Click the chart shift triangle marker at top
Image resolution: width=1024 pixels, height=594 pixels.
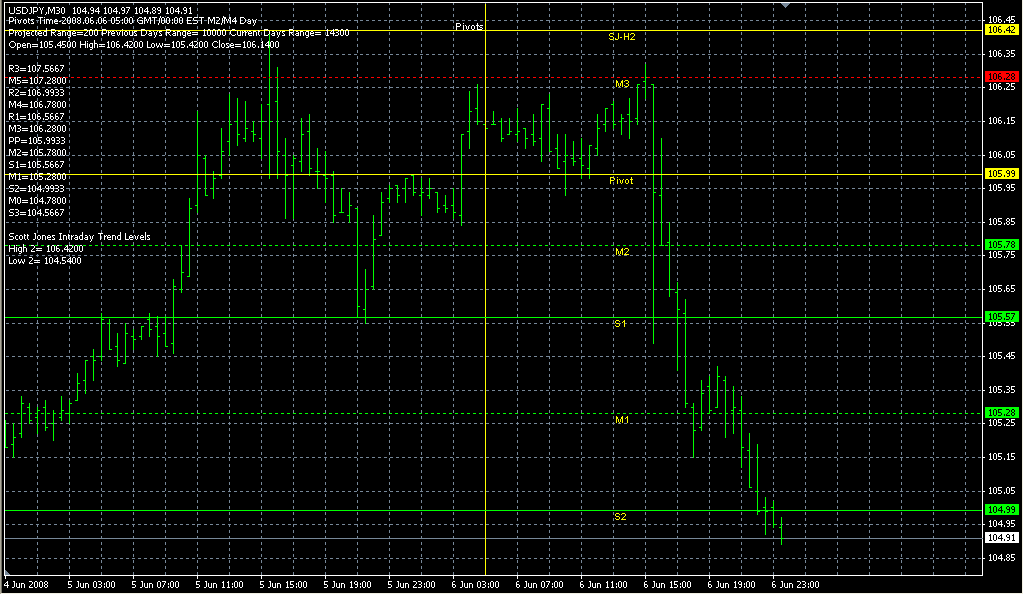coord(789,5)
